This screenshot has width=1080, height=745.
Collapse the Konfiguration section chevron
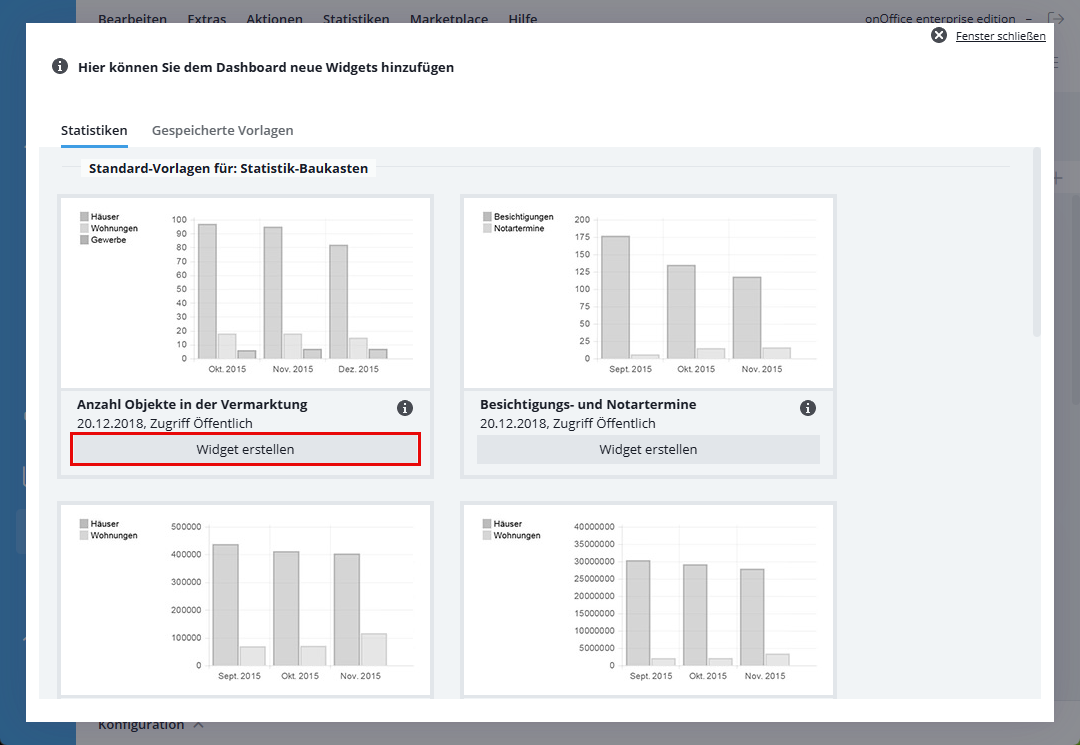coord(198,725)
